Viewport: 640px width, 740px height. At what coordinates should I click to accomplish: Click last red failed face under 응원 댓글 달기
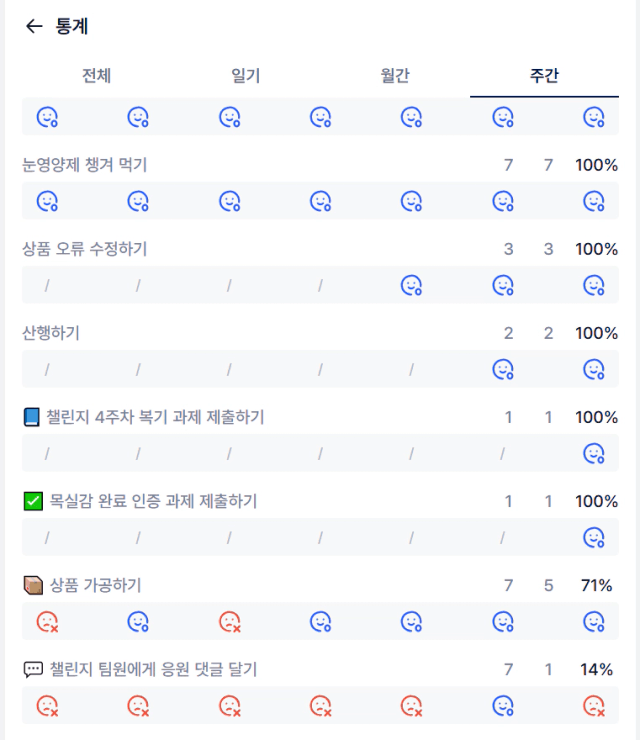click(594, 706)
